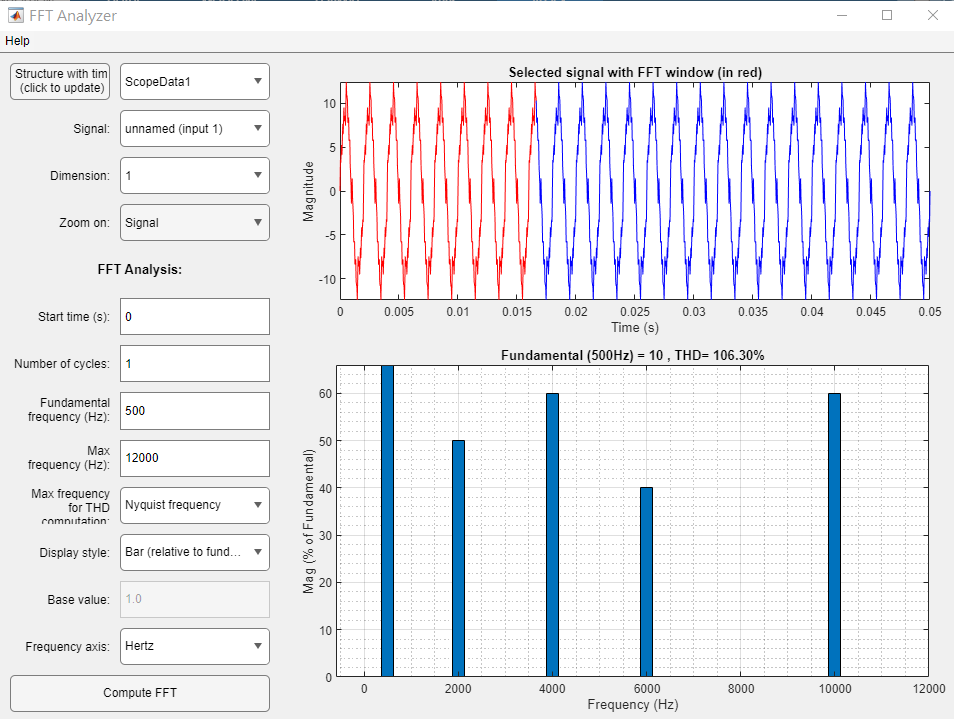Click the 'Signal:' label
This screenshot has width=954, height=719.
coord(91,129)
